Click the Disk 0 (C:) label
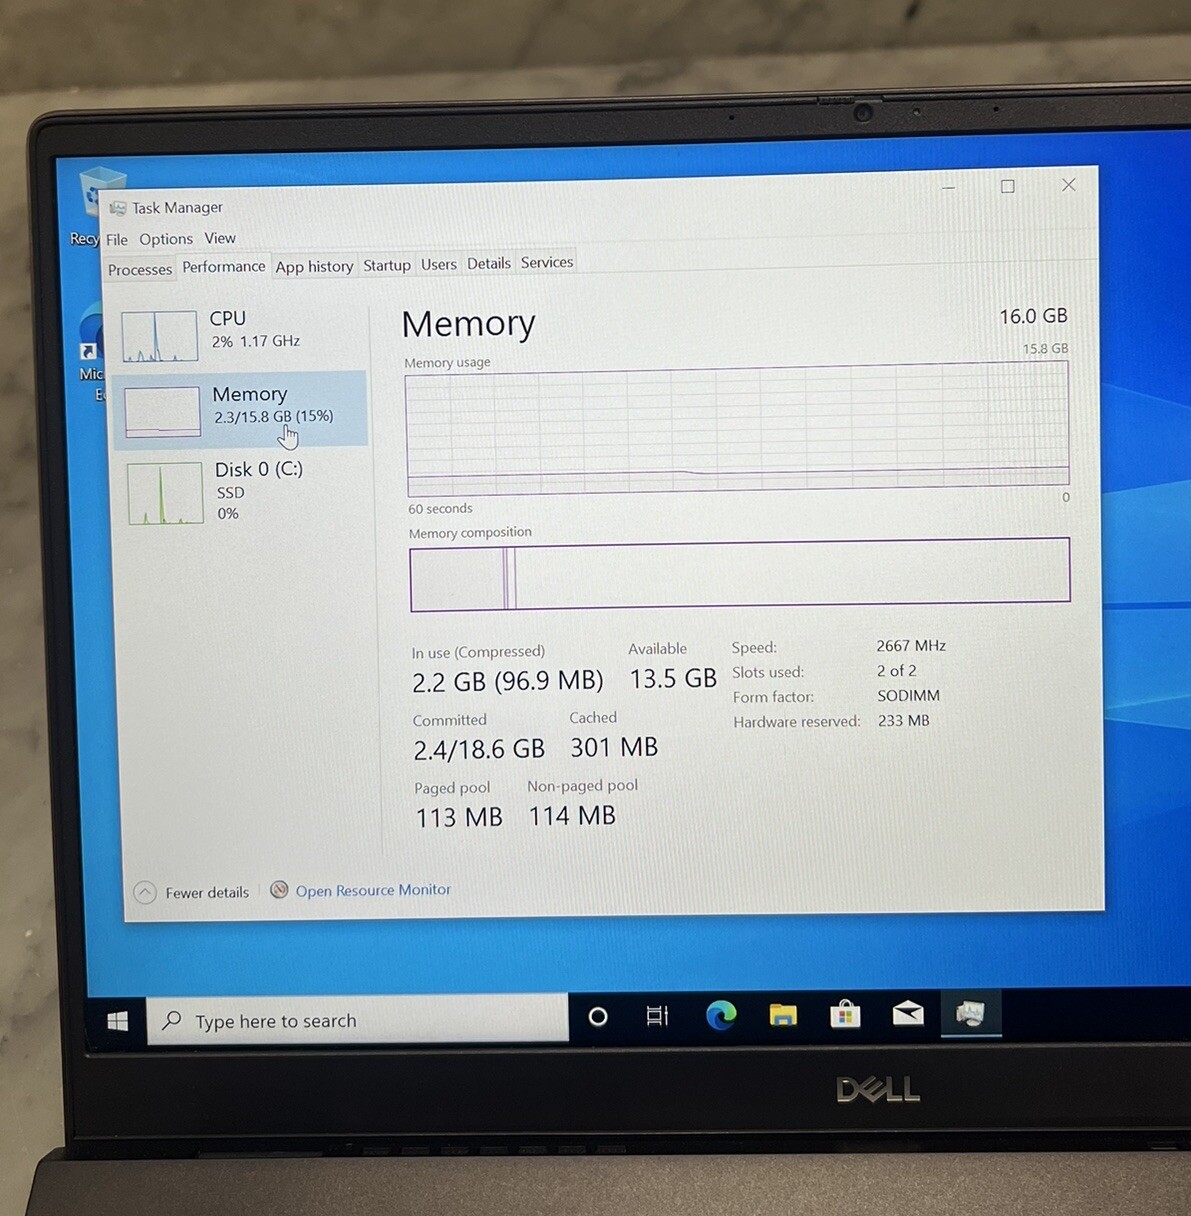Screen dimensions: 1191x1216 coord(259,469)
